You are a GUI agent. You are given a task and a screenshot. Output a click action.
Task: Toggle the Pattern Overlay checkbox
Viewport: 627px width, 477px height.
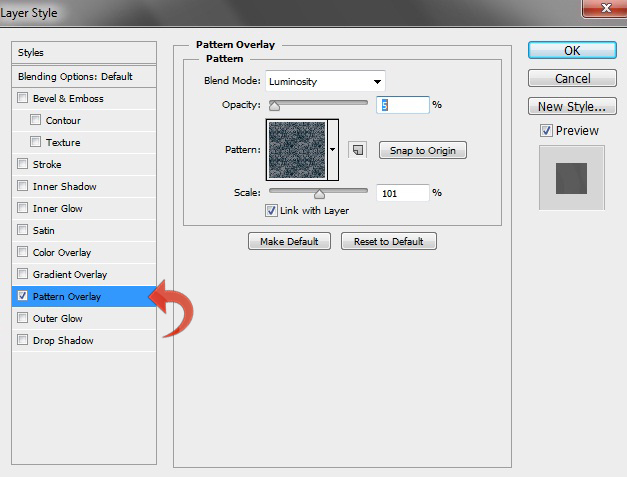23,297
